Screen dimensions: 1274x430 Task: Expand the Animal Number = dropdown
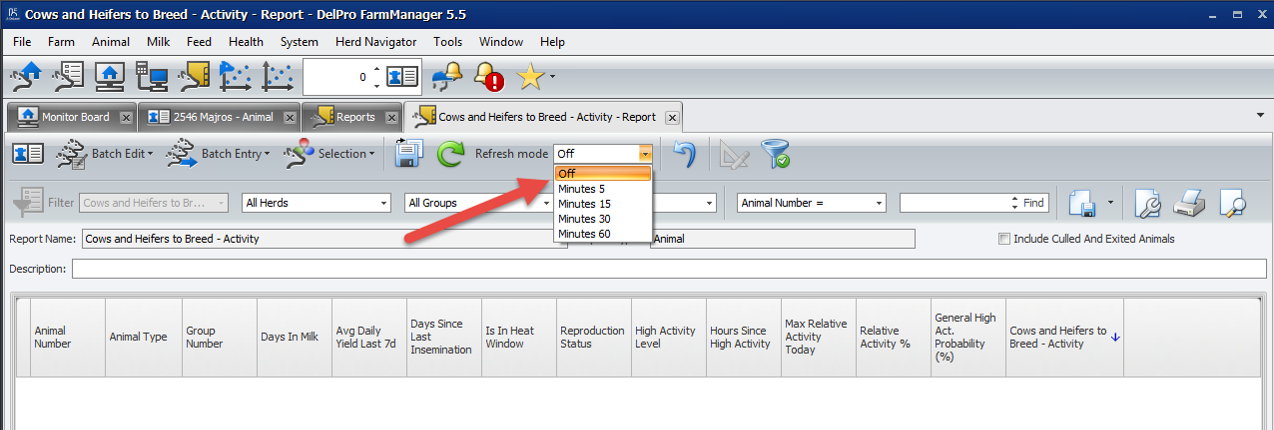(x=811, y=203)
